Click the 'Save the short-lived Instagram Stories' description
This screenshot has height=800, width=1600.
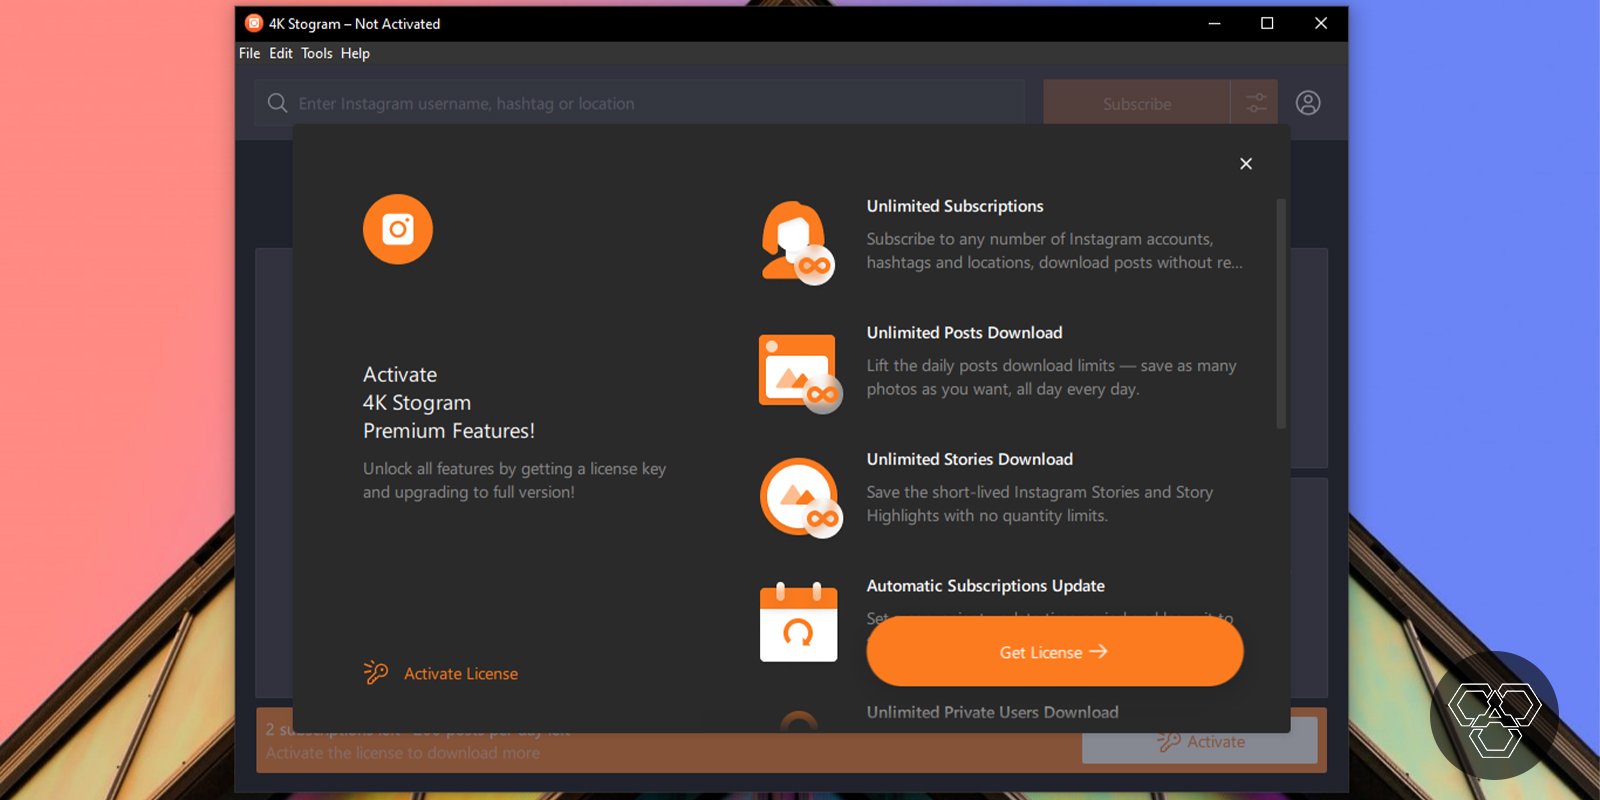[x=1040, y=504]
